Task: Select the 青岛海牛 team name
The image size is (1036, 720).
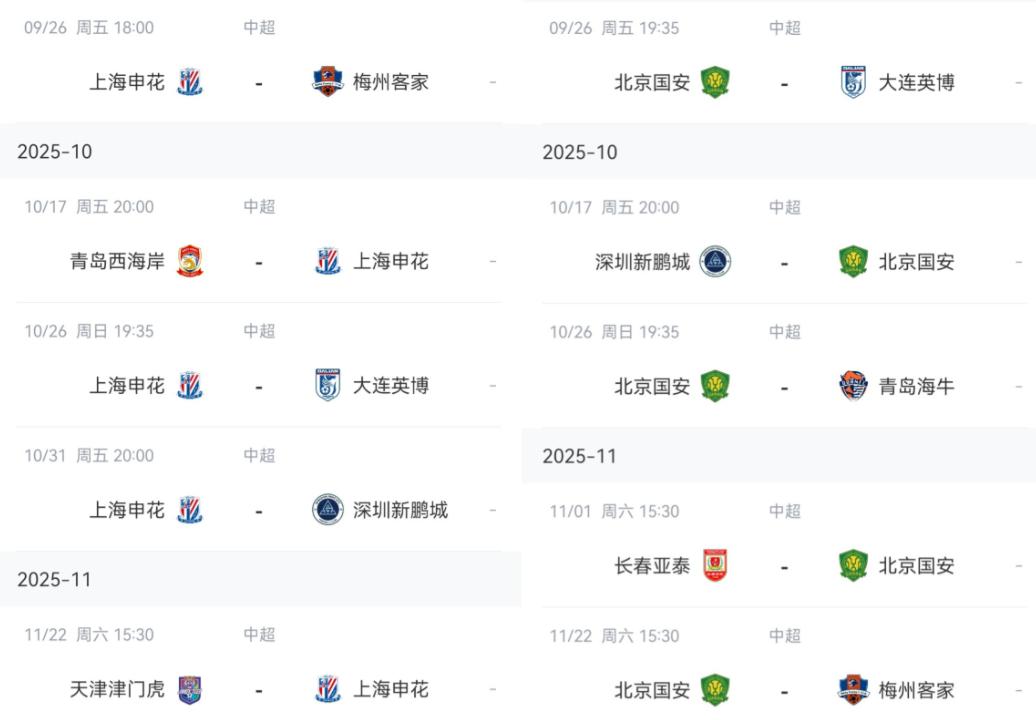Action: 916,386
